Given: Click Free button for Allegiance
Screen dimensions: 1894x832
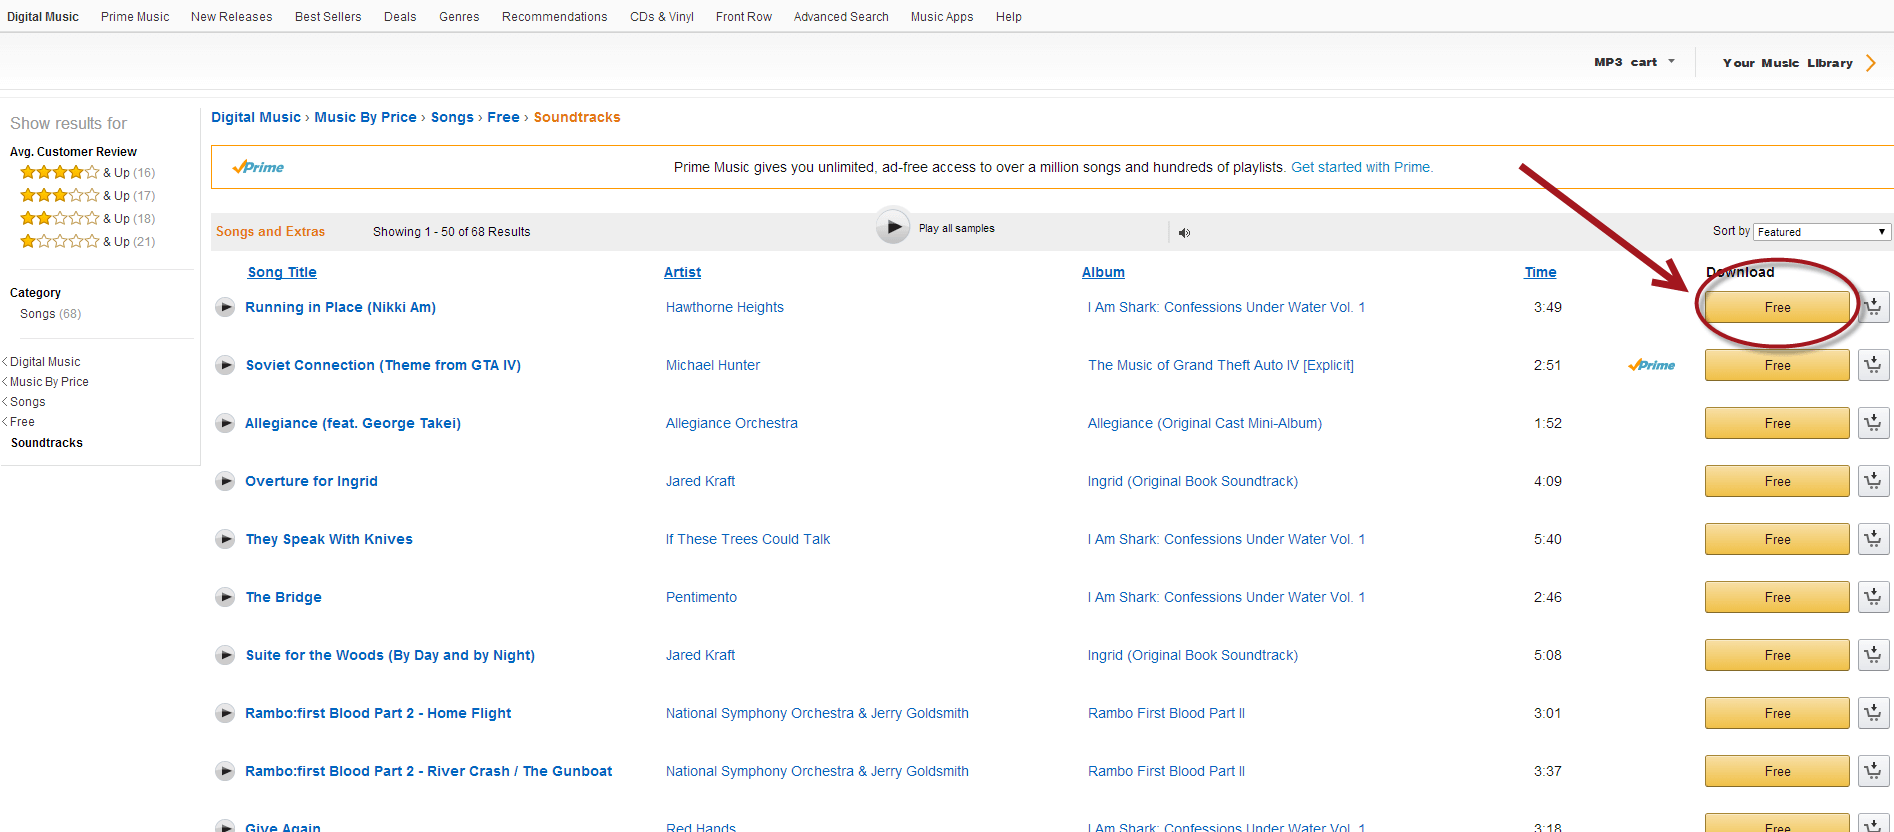Looking at the screenshot, I should coord(1777,423).
